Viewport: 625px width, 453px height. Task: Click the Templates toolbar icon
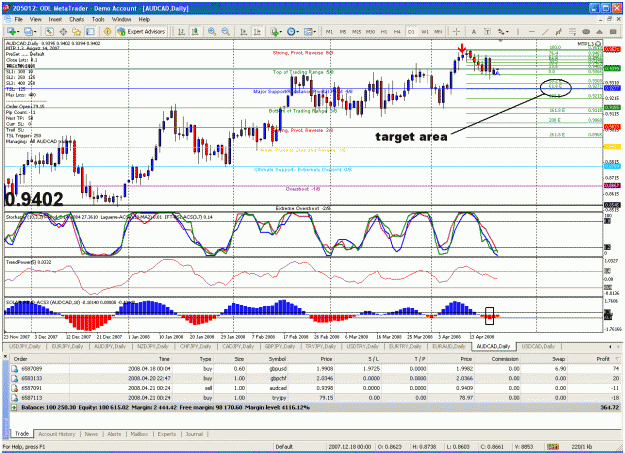[308, 32]
